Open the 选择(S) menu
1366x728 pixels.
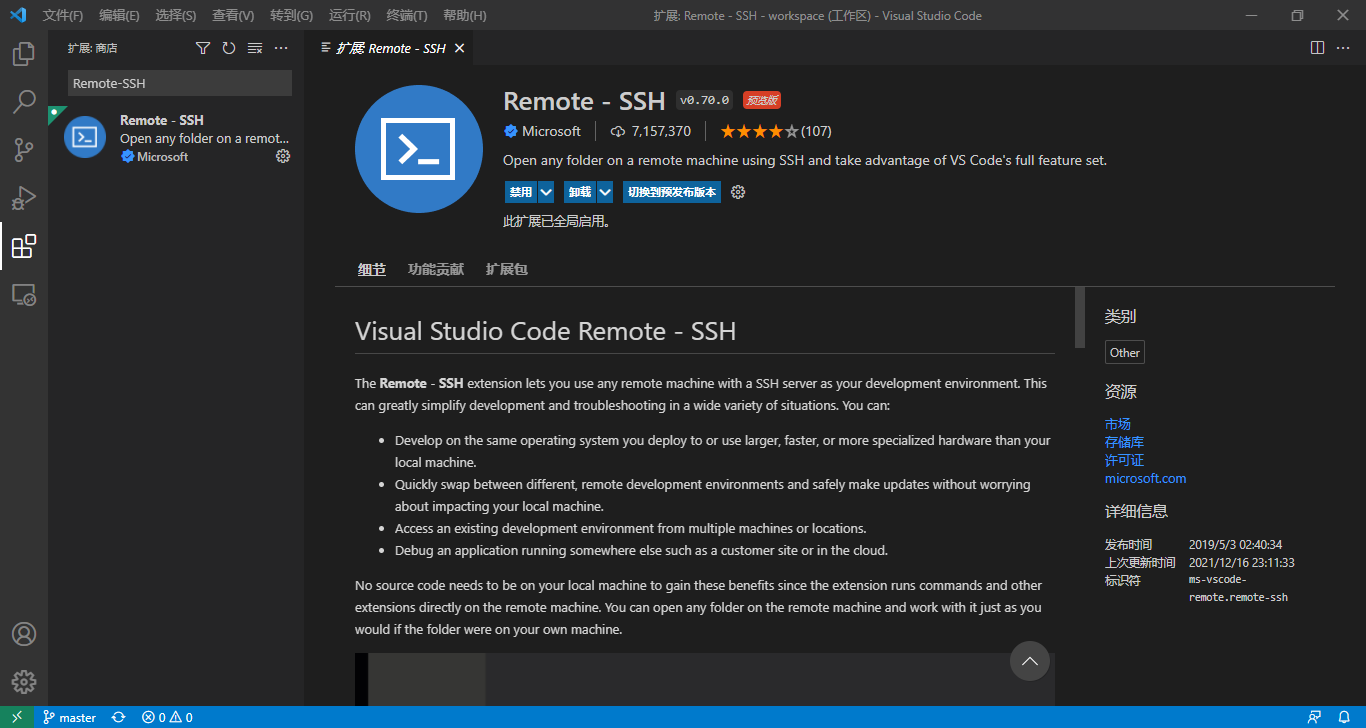pos(176,15)
